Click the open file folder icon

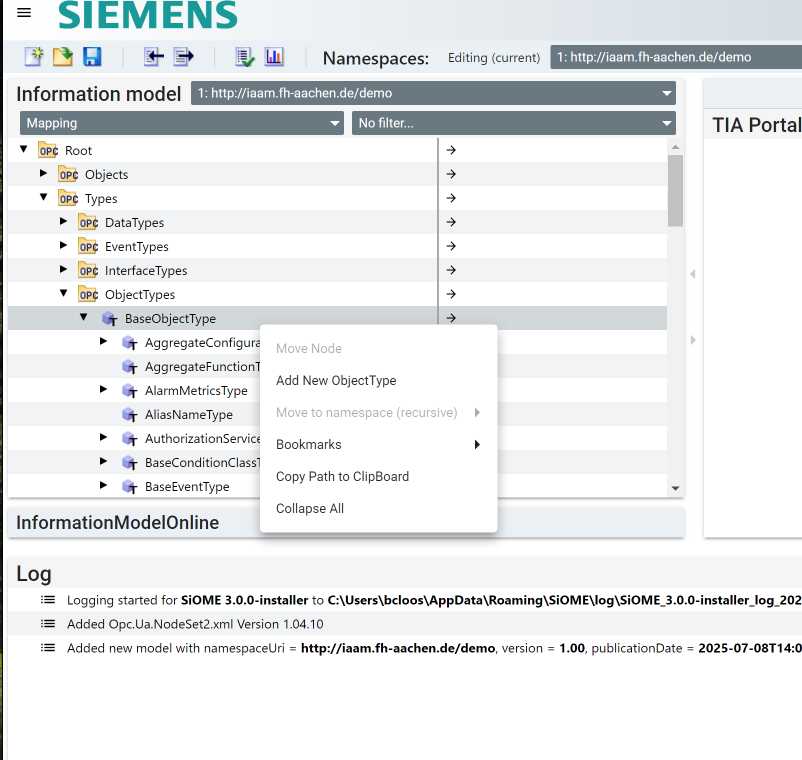pyautogui.click(x=62, y=57)
